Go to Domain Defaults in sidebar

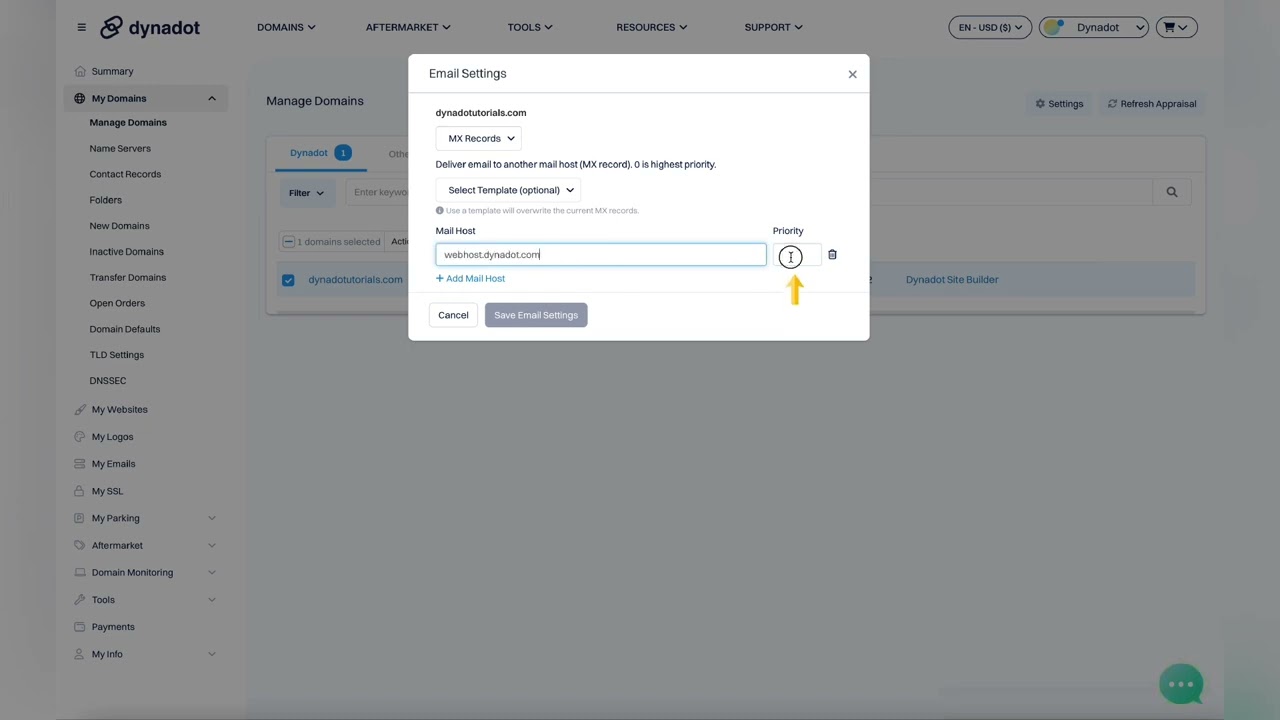coord(124,329)
